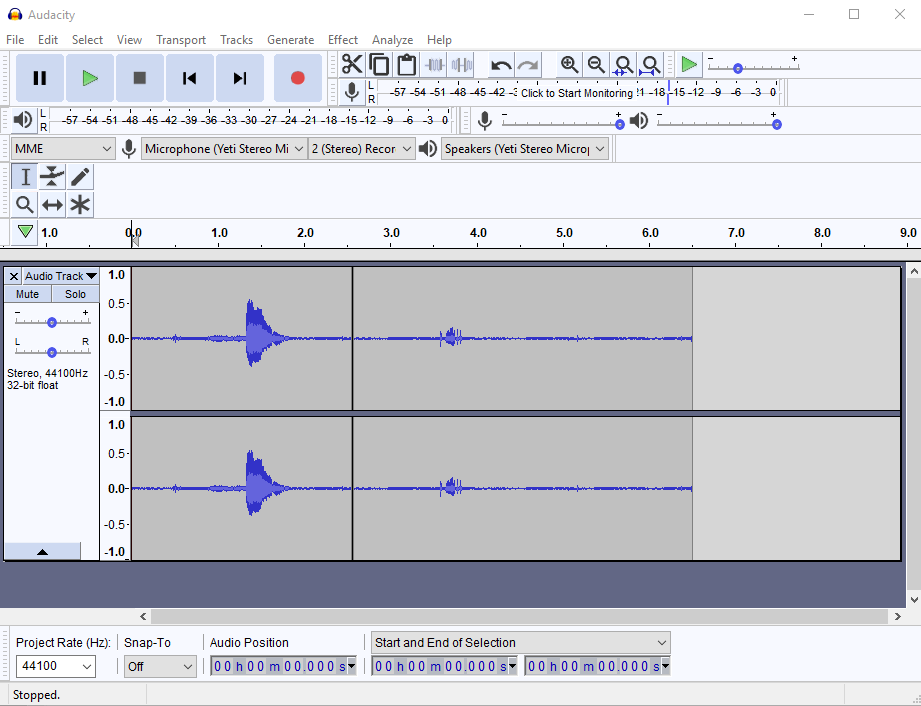Click the playback volume slider handle

(x=777, y=124)
